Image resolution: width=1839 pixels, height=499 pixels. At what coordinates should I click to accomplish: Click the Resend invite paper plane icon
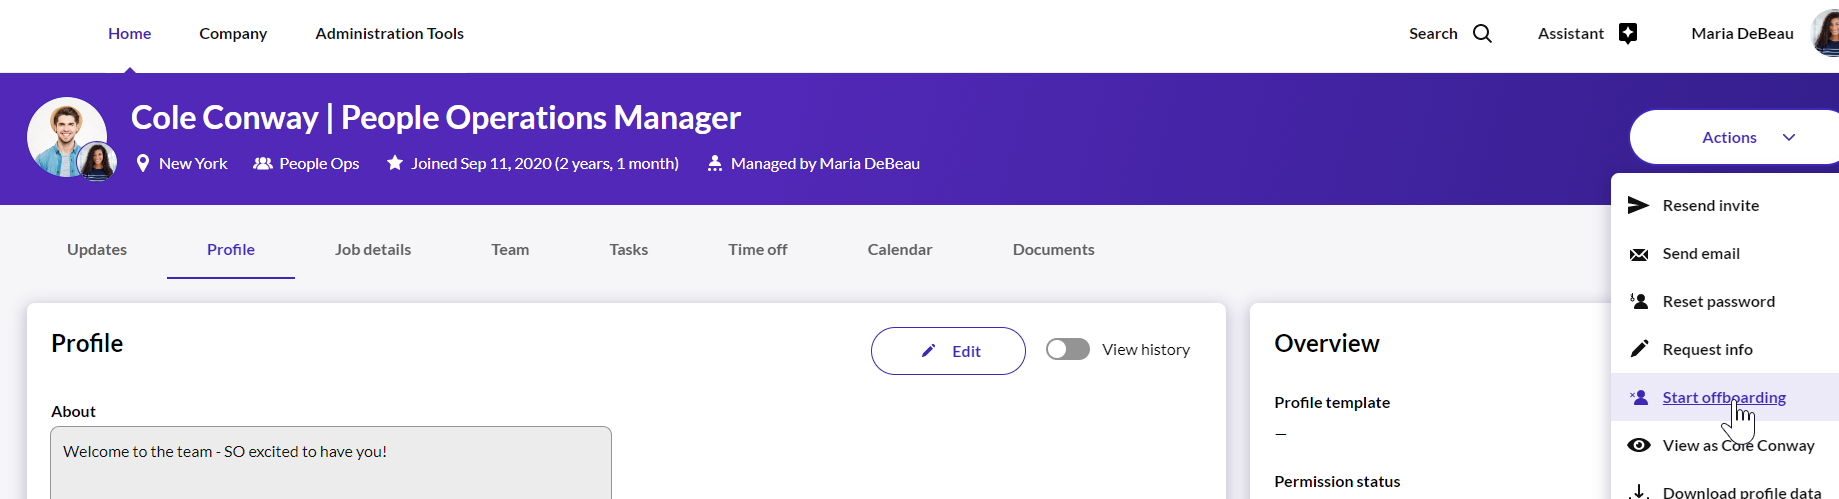pos(1638,206)
